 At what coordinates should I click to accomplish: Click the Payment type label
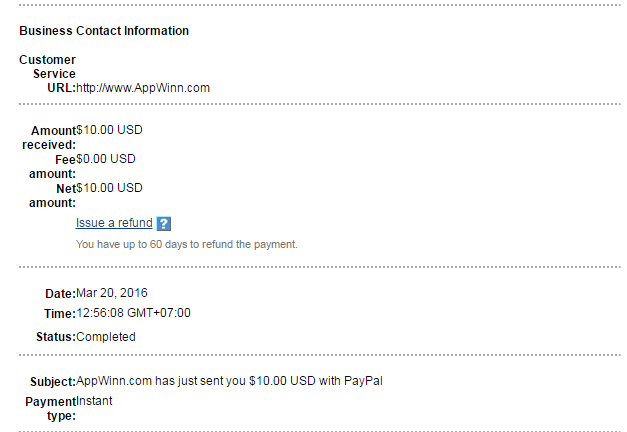click(x=51, y=408)
